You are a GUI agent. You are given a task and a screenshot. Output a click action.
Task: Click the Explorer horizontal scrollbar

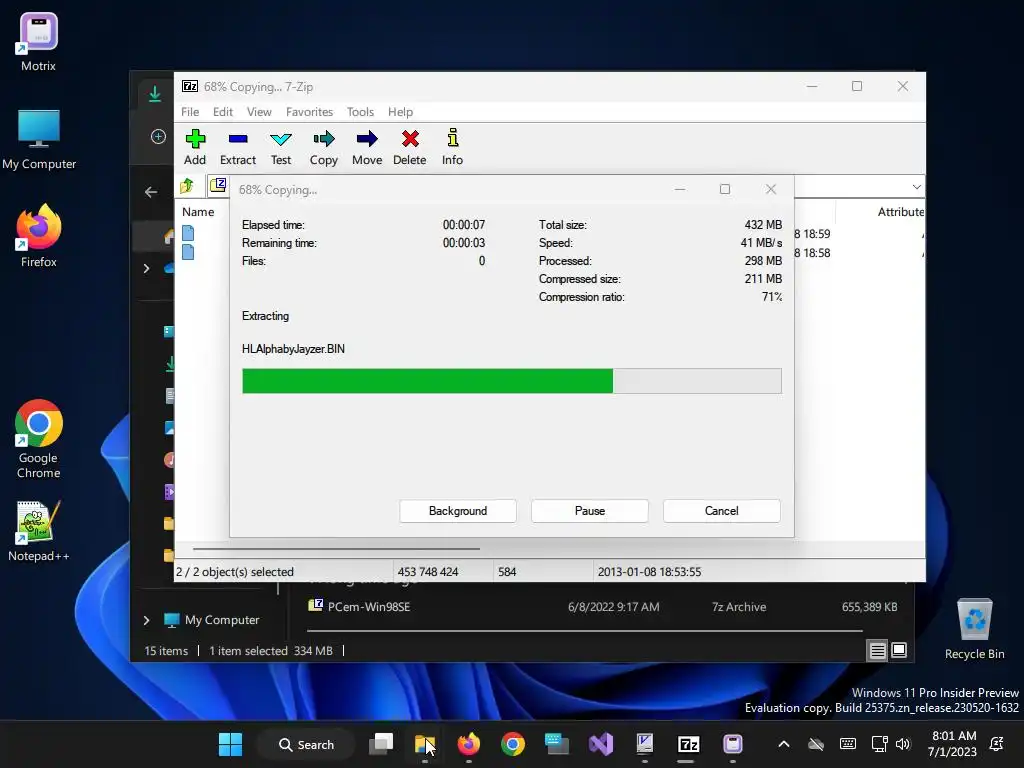point(584,631)
